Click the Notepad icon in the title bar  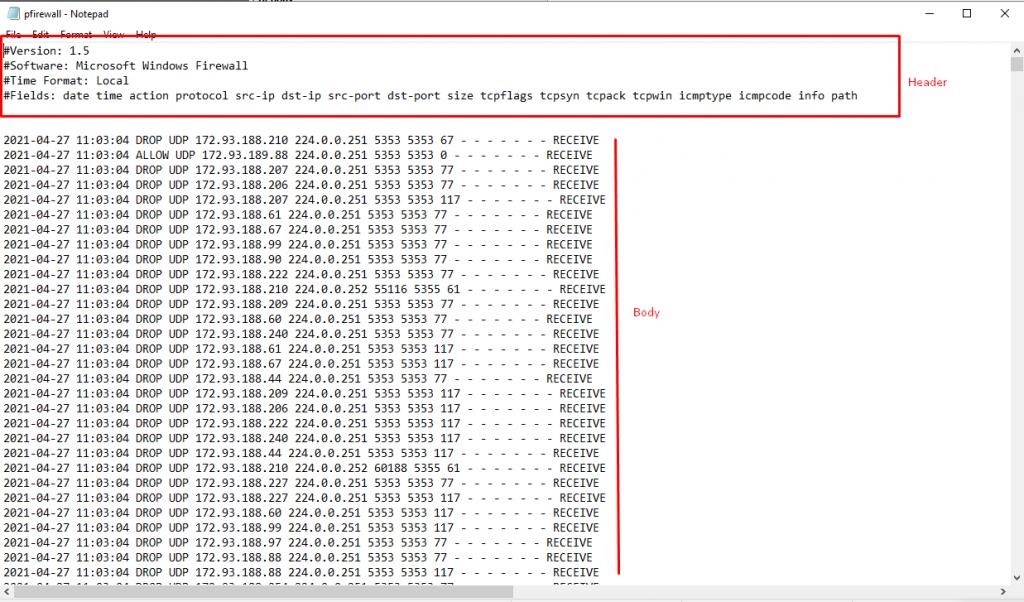(13, 14)
